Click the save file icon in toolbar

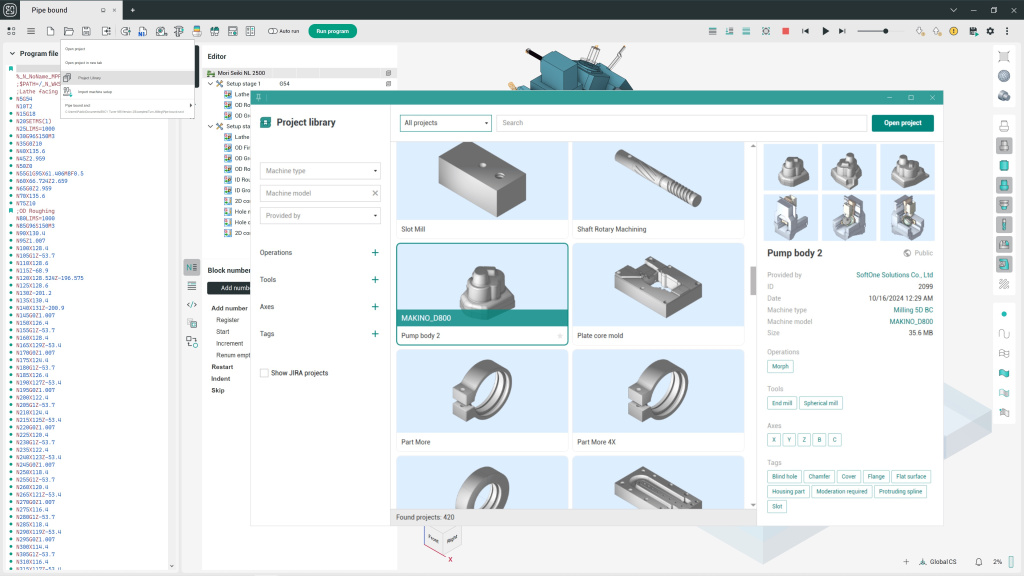(x=87, y=31)
